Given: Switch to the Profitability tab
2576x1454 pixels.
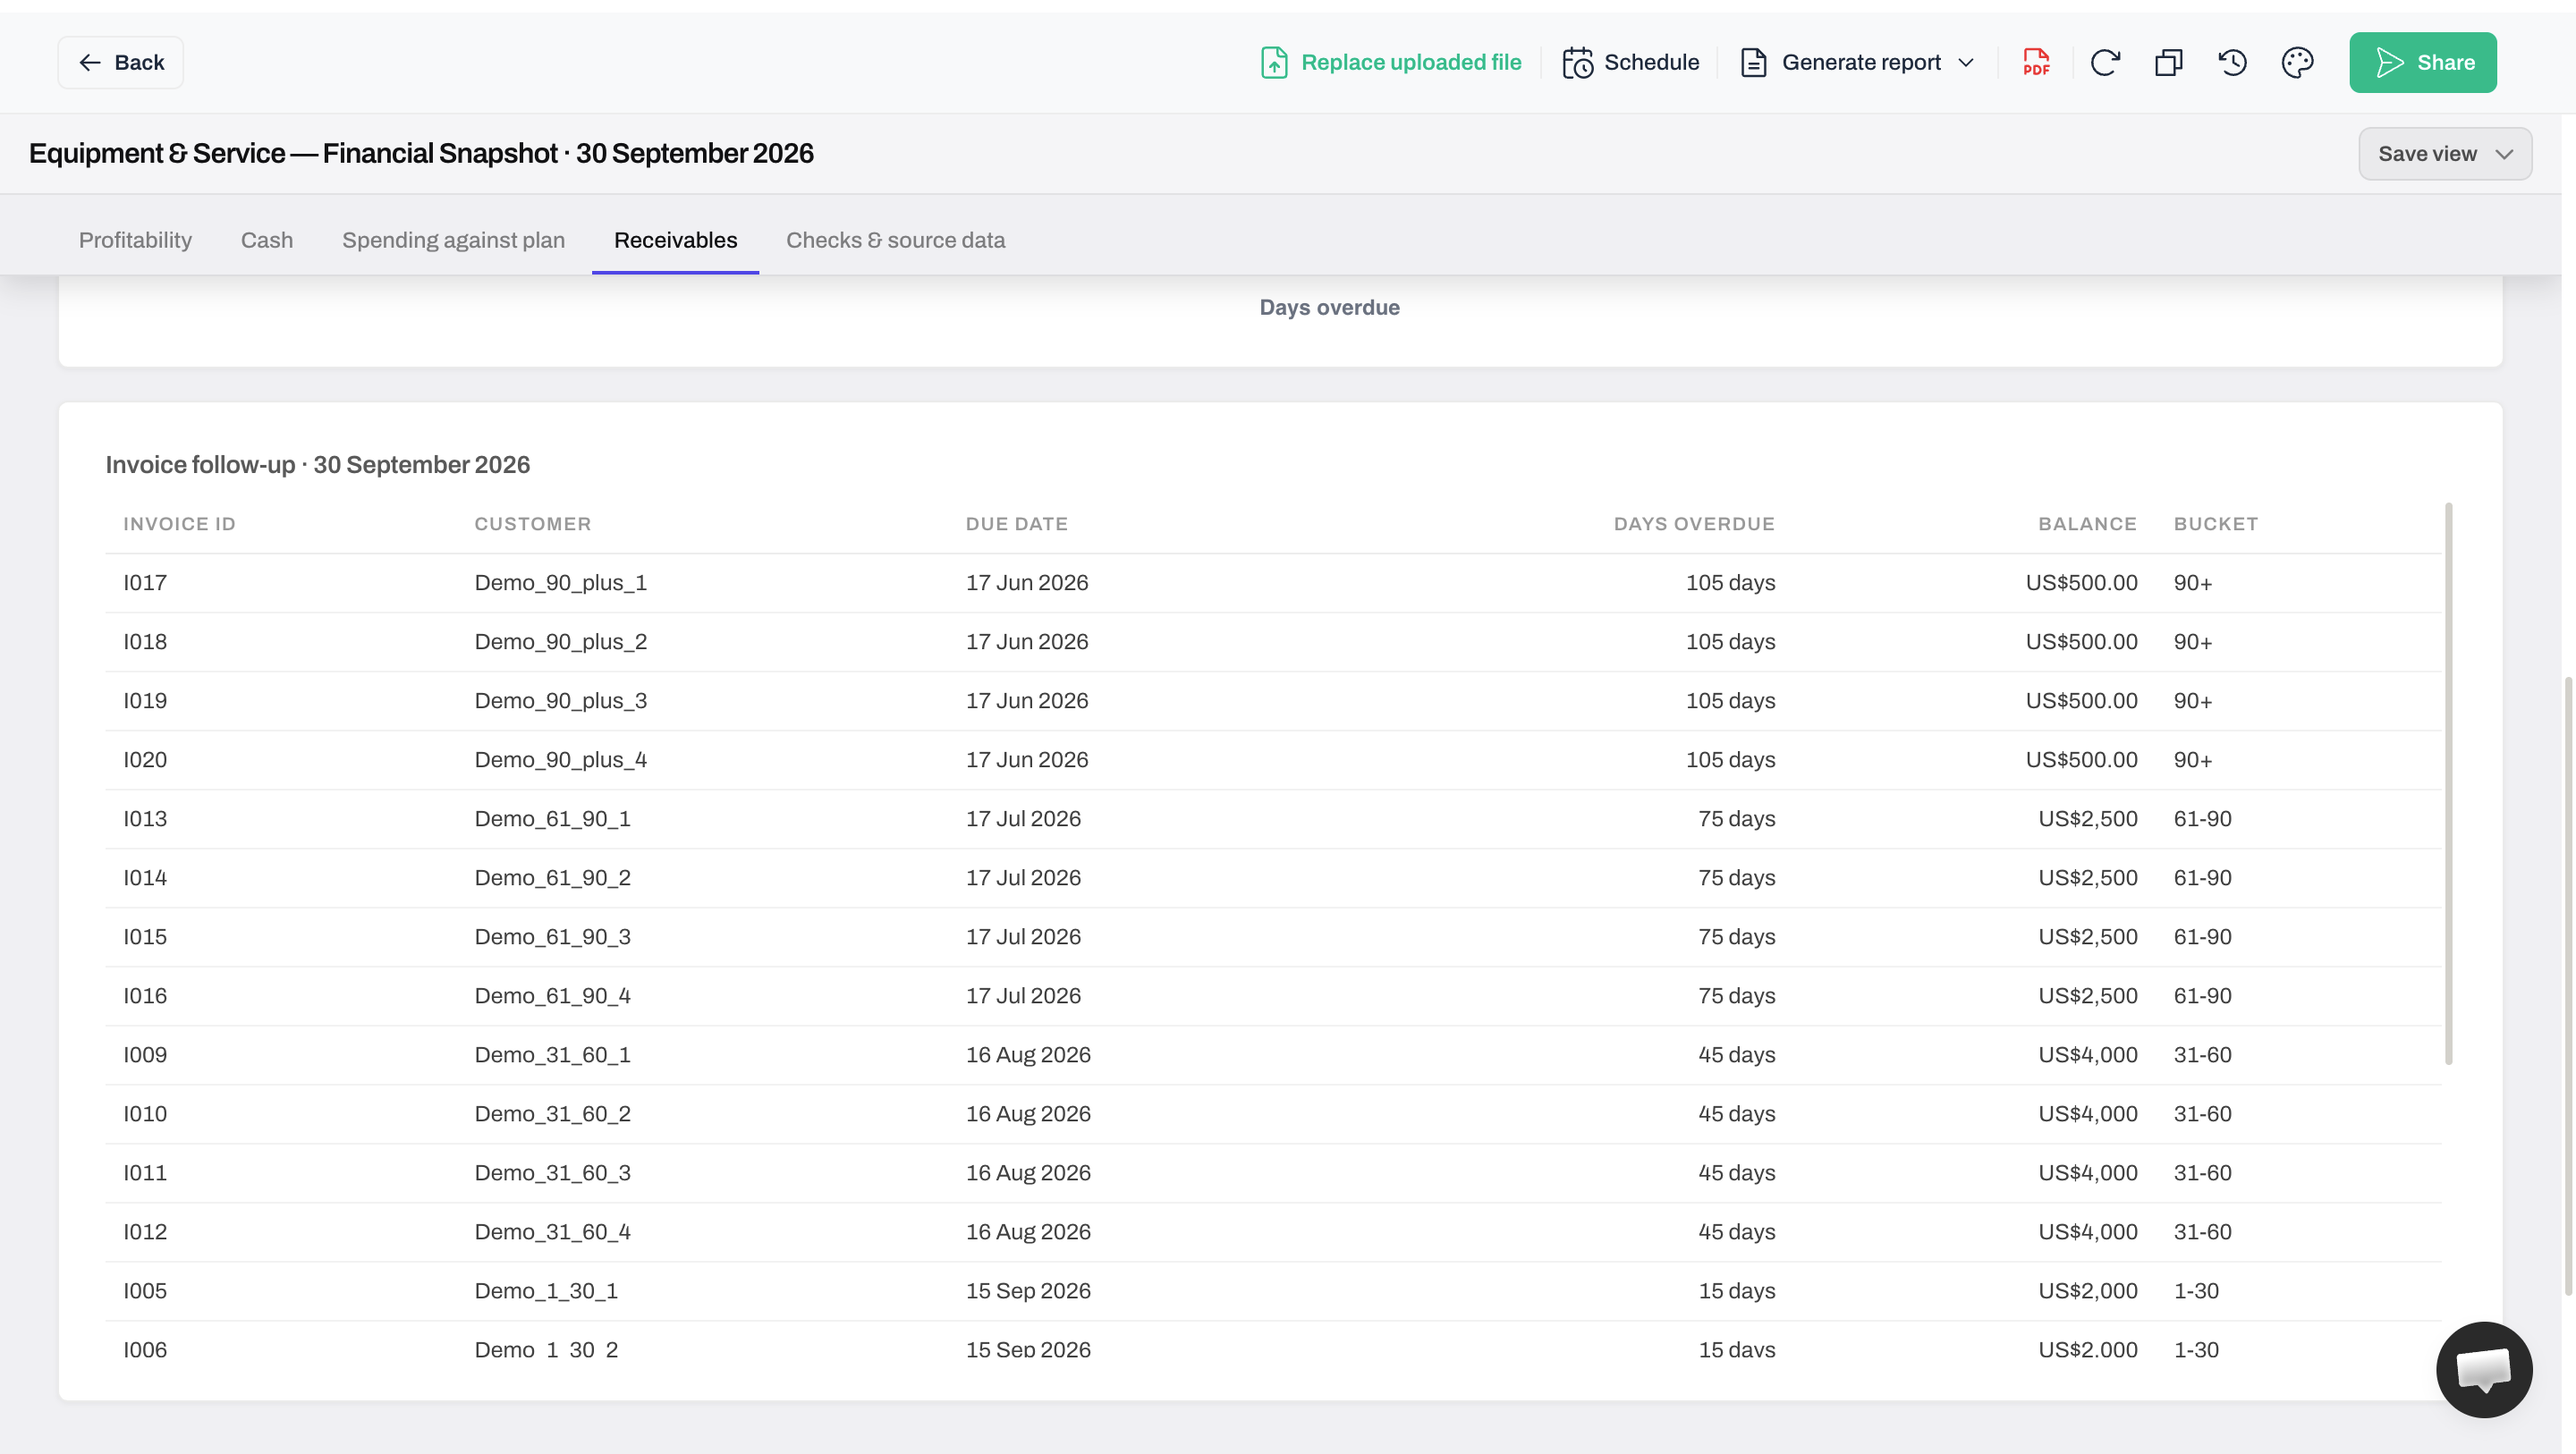Looking at the screenshot, I should click(x=135, y=240).
